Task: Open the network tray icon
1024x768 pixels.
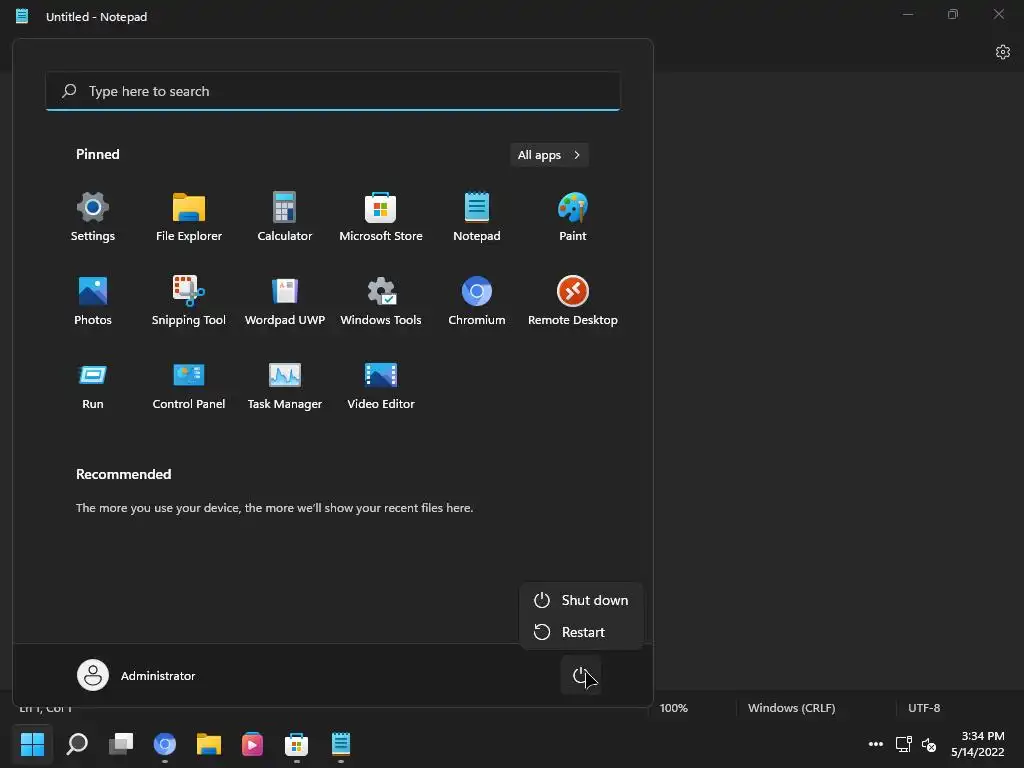Action: [x=904, y=744]
